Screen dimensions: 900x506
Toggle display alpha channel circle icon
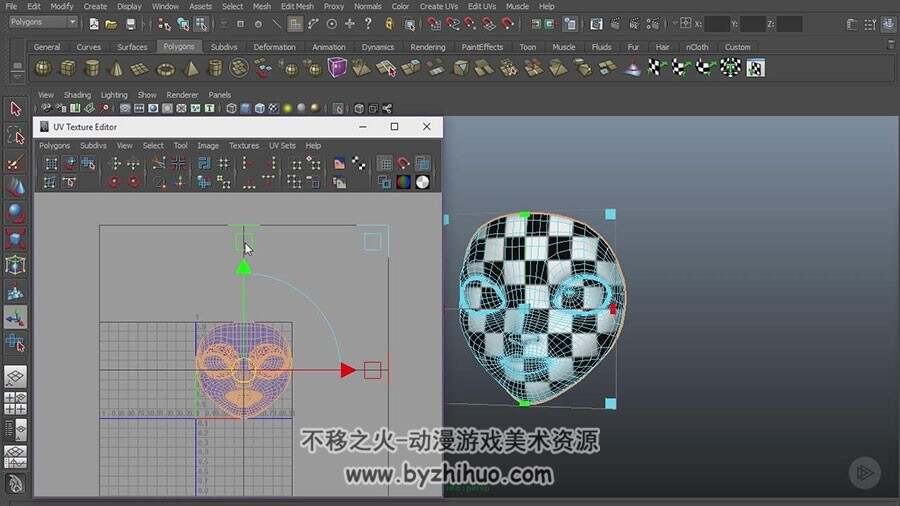coord(422,182)
